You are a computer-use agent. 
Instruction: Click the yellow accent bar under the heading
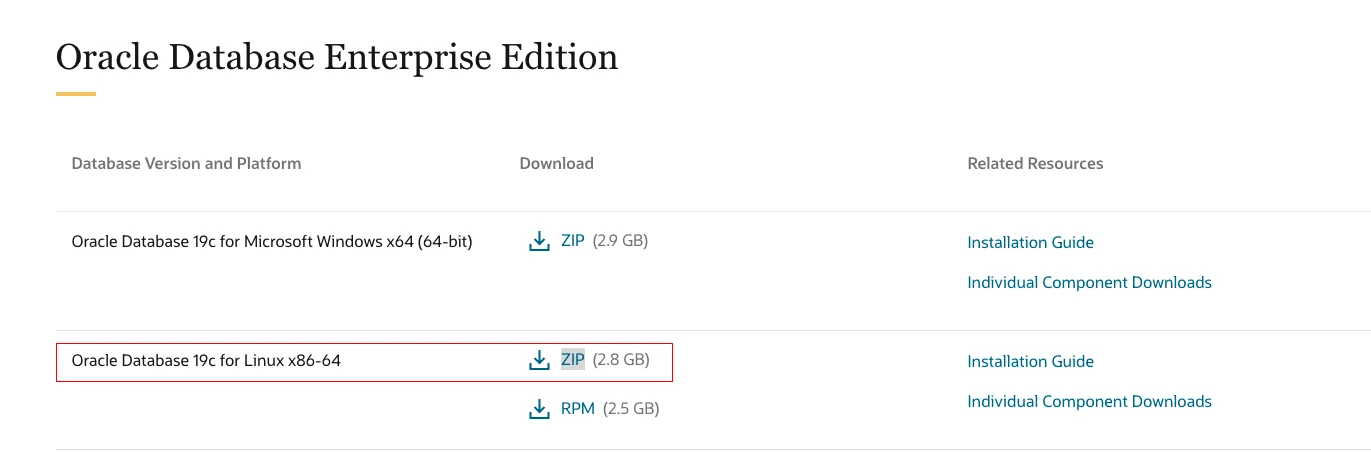point(76,94)
